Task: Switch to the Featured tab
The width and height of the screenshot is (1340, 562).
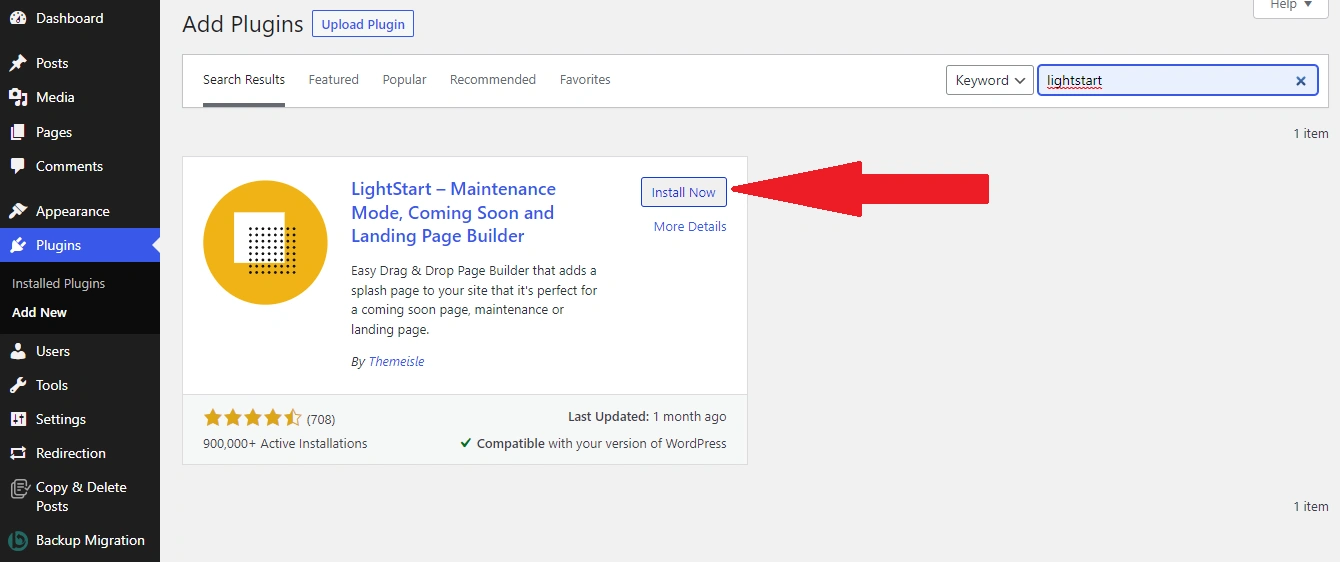Action: tap(333, 80)
